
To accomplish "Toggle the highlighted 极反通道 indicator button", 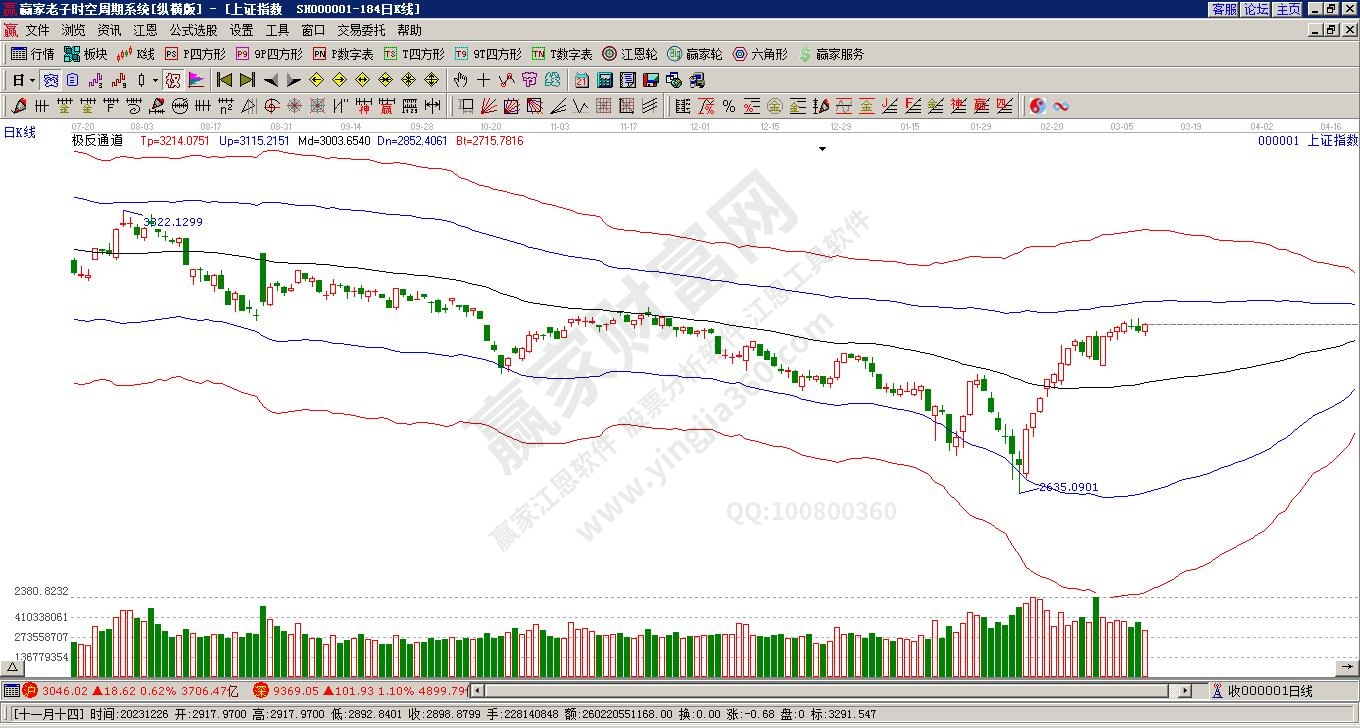I will click(x=173, y=80).
